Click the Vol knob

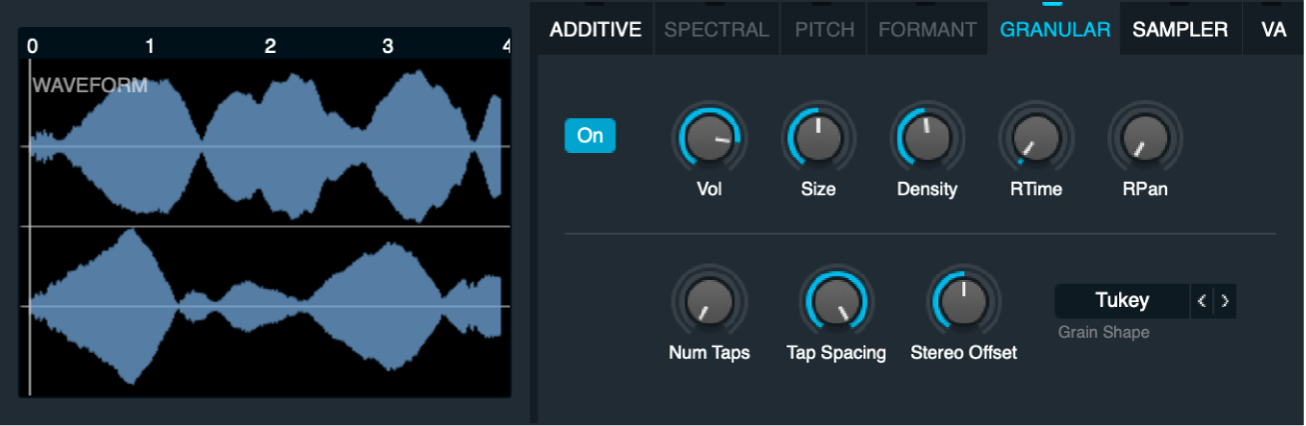(709, 139)
